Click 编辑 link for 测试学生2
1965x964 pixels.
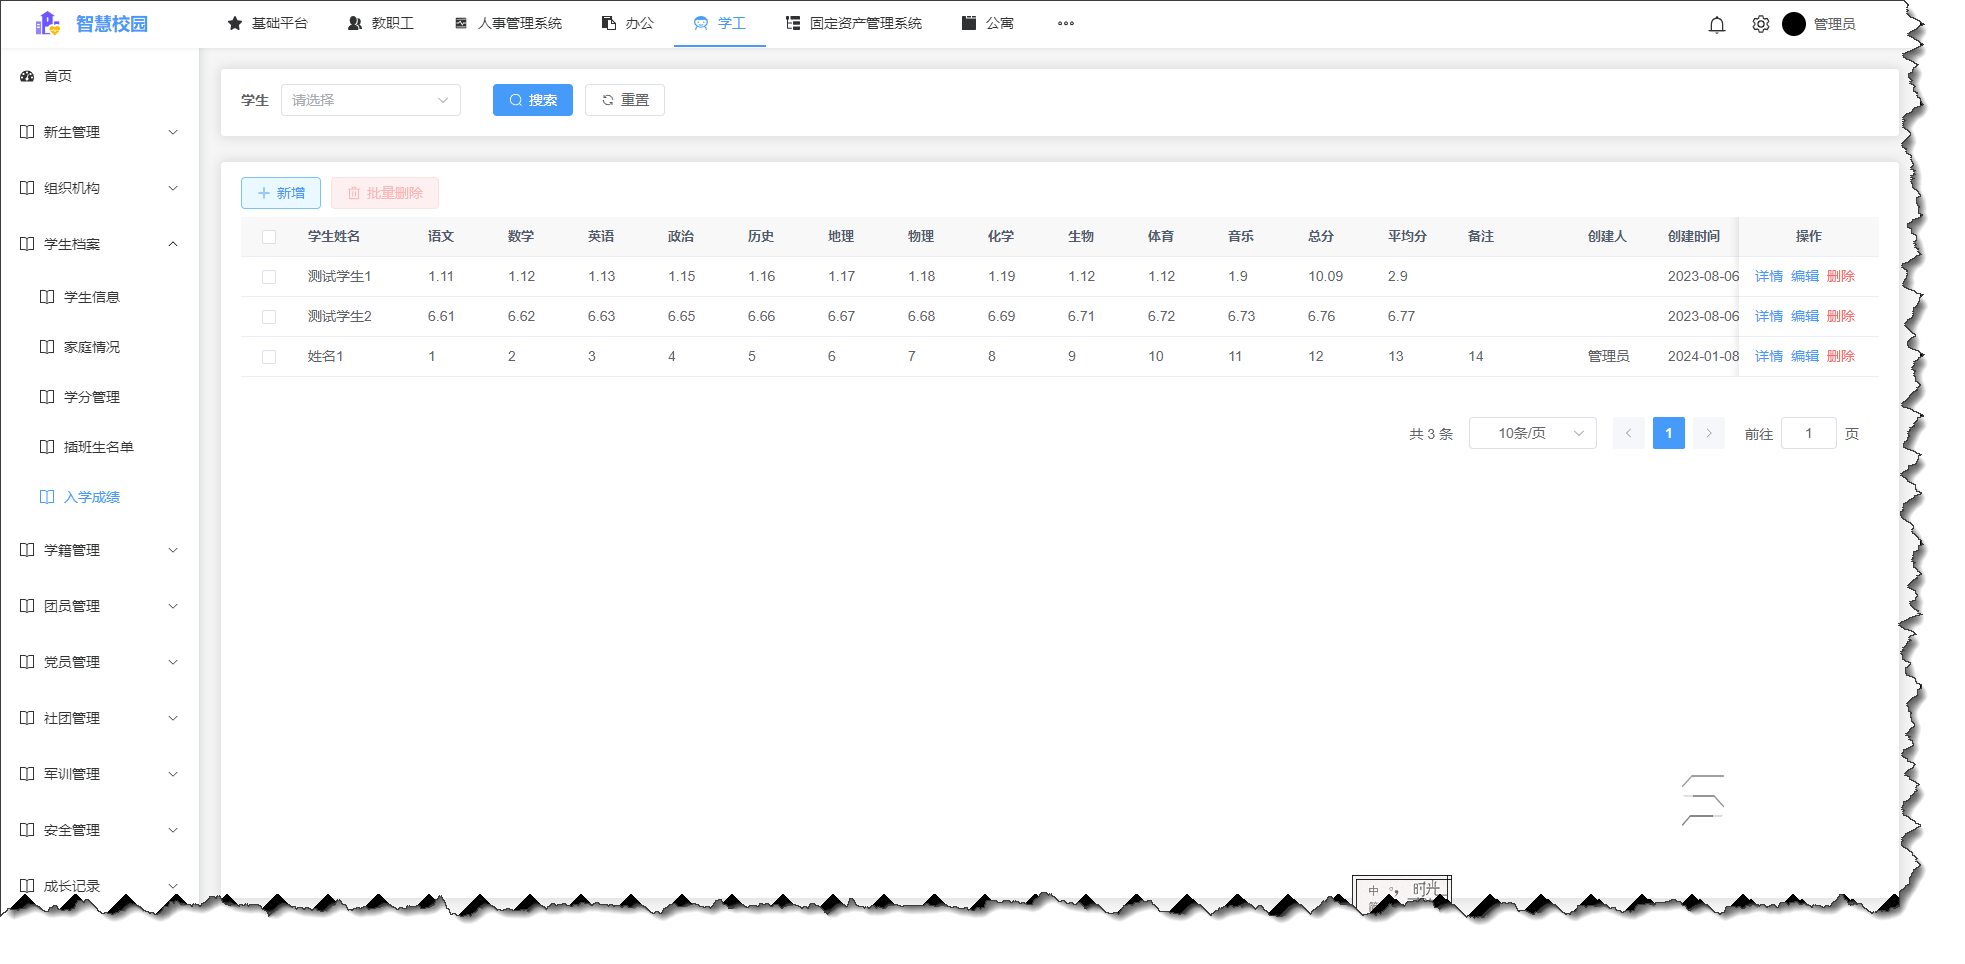pyautogui.click(x=1804, y=316)
